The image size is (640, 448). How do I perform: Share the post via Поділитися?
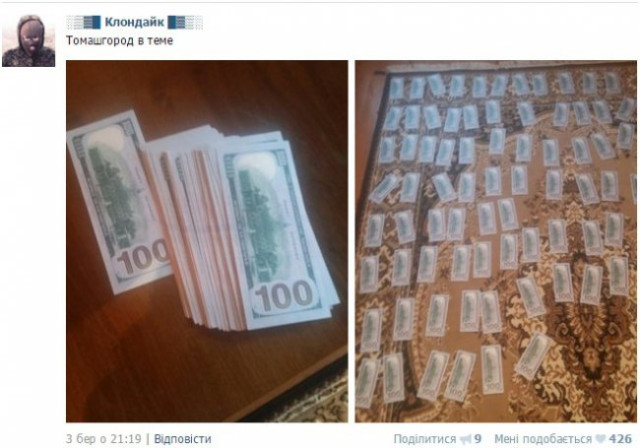tap(424, 439)
